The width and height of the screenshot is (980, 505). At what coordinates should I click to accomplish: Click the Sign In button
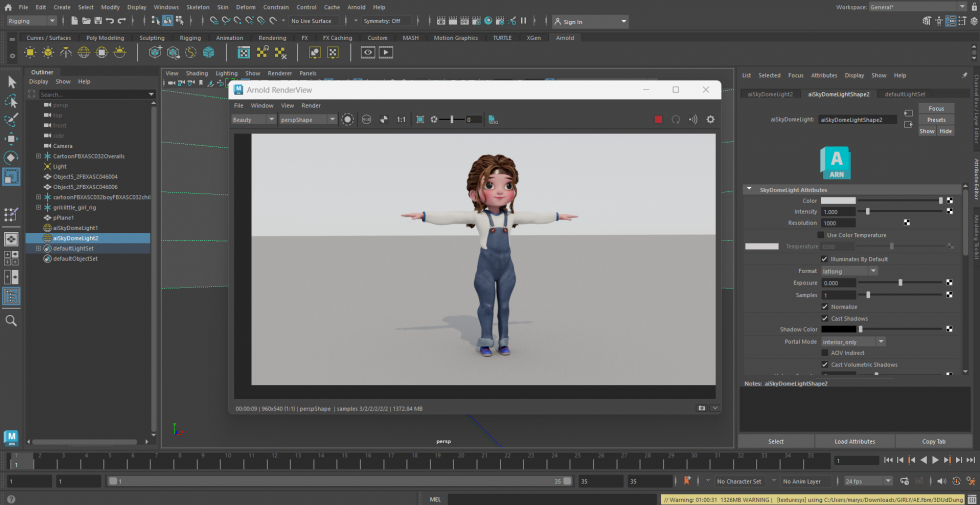coord(589,21)
